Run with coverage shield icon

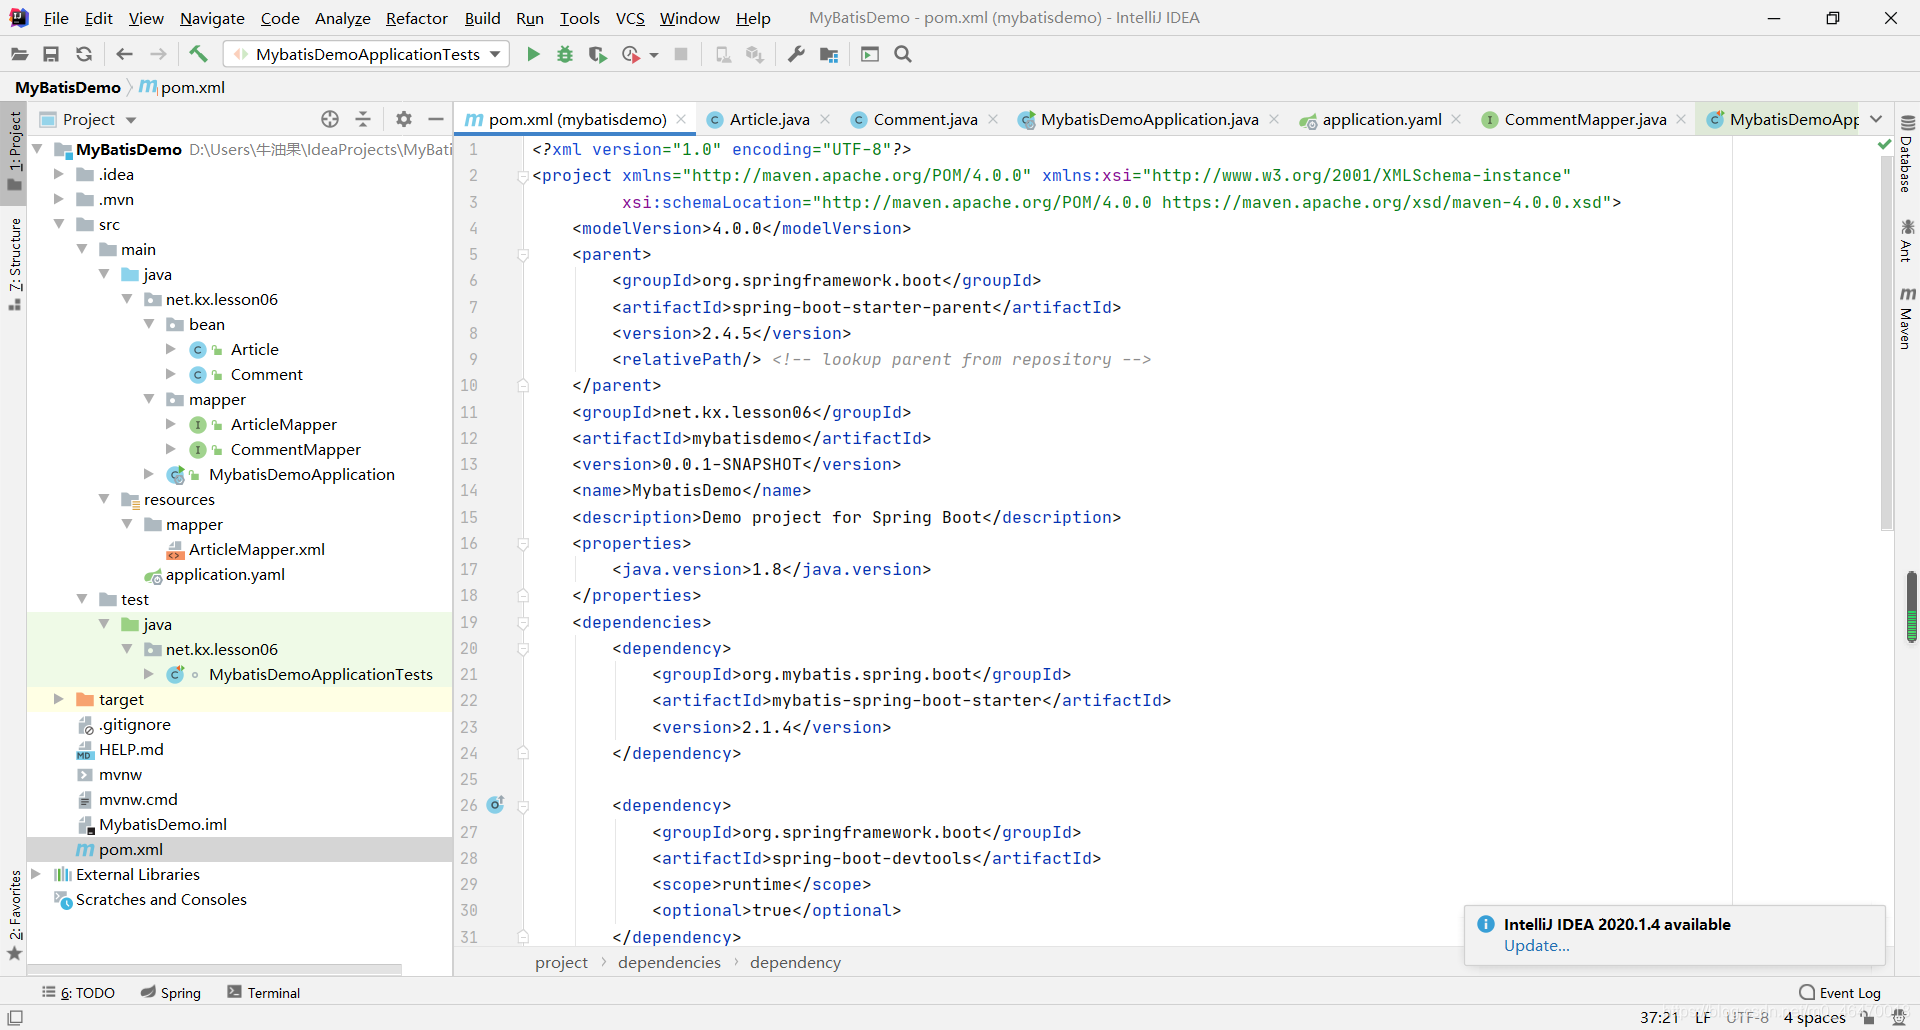[x=598, y=54]
